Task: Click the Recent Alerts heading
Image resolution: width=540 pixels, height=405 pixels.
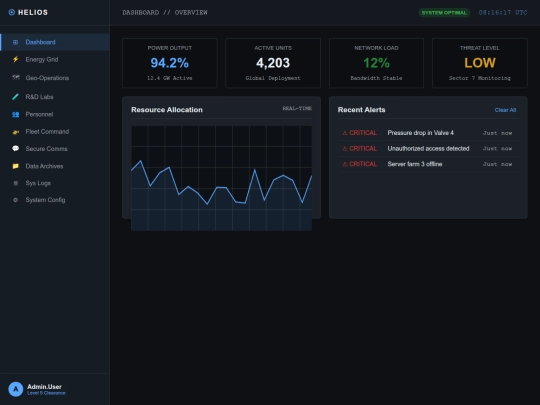Action: (361, 110)
